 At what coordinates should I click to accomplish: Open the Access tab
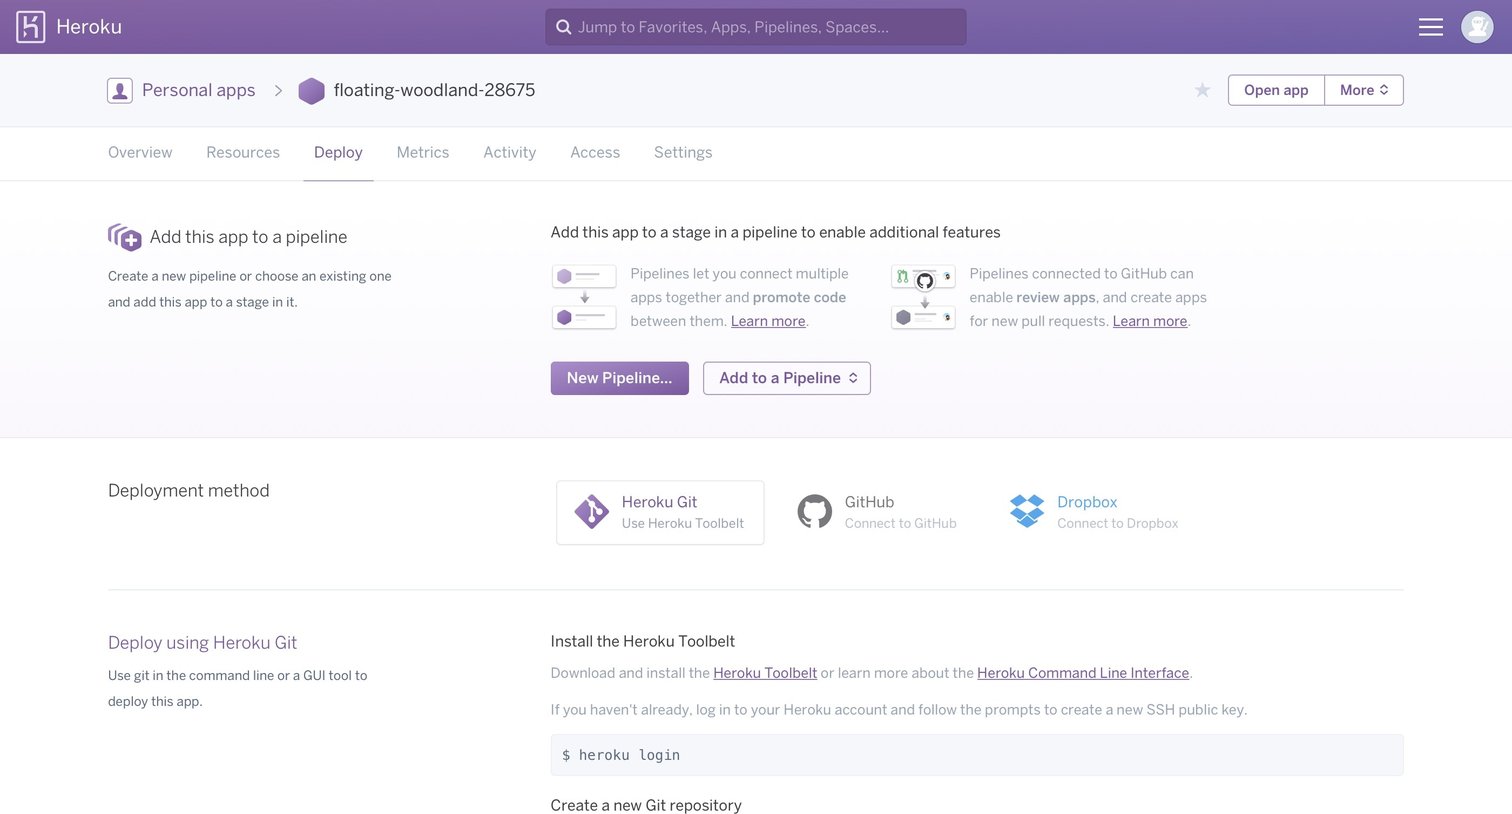click(595, 152)
